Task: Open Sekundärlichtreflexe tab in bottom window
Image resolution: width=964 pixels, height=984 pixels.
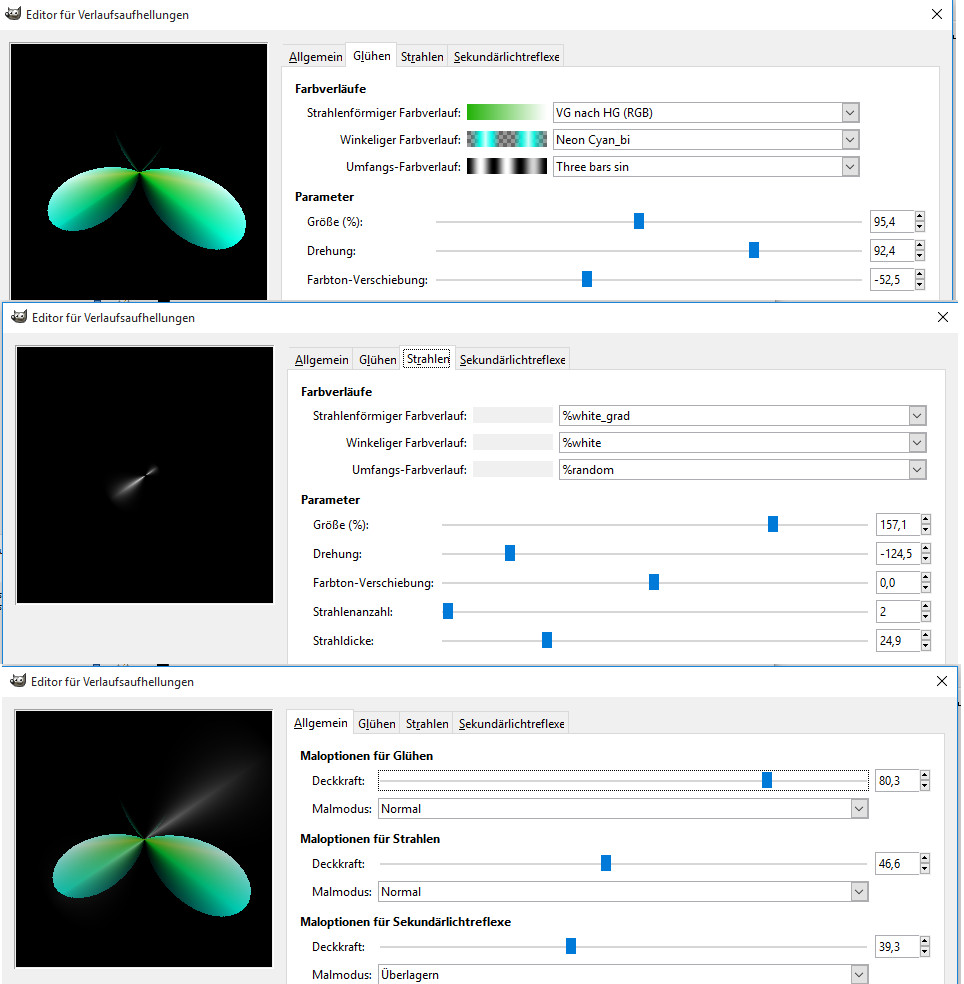Action: (x=511, y=724)
